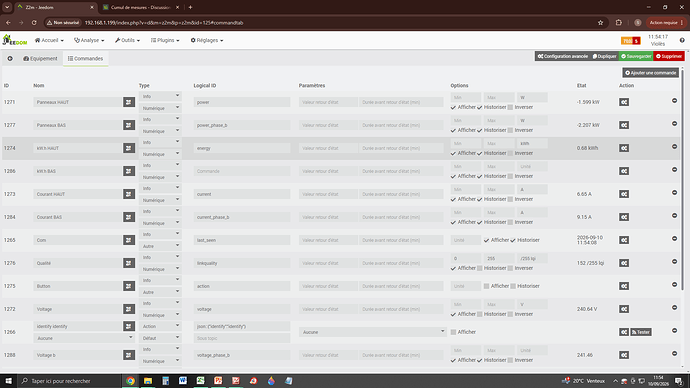
Task: Remove the Qualité command
Action: coord(674,262)
